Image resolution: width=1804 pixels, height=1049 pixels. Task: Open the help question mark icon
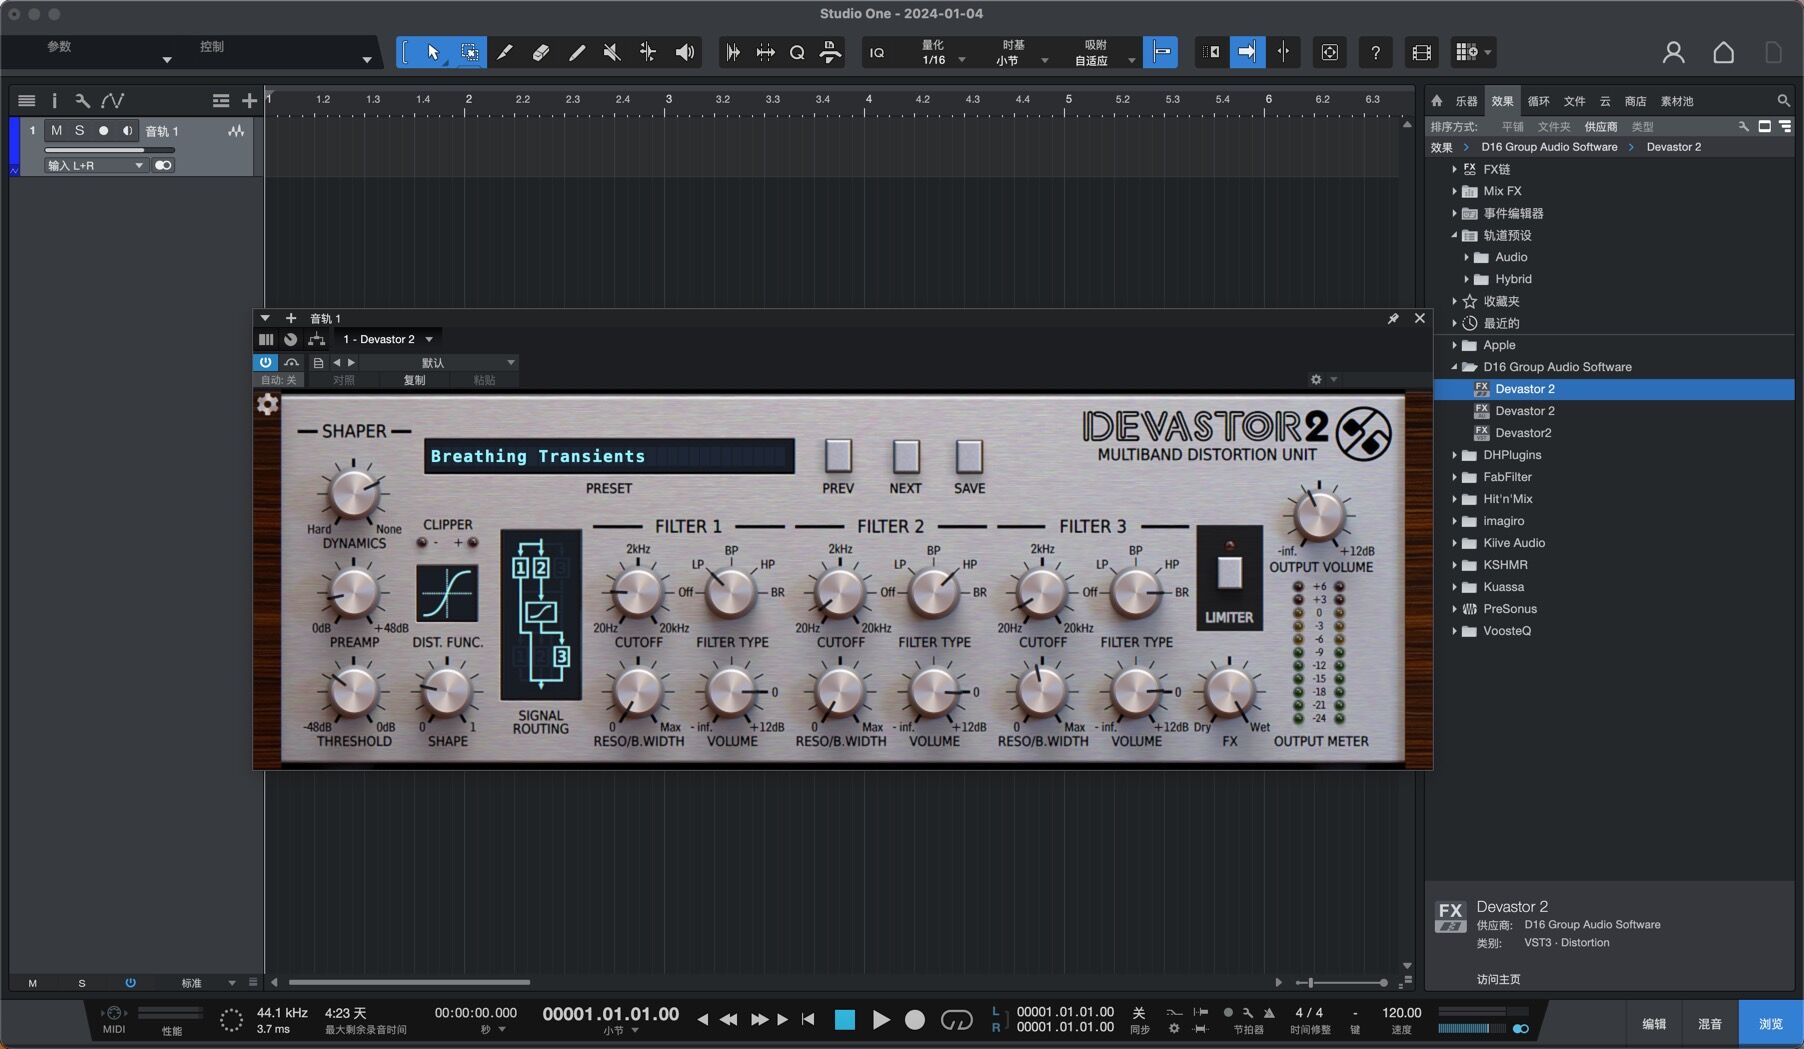click(1376, 52)
